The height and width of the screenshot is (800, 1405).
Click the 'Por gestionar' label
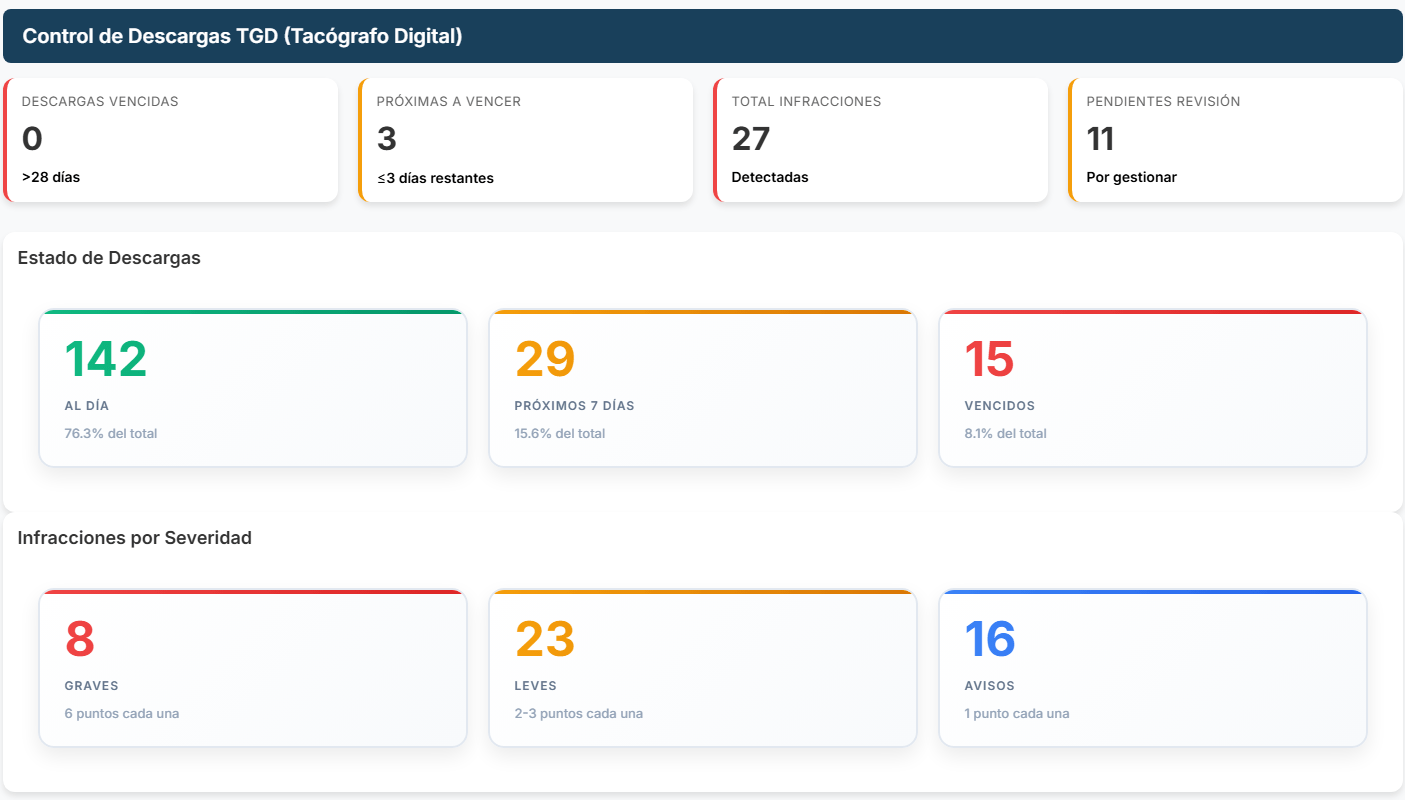[x=1131, y=177]
